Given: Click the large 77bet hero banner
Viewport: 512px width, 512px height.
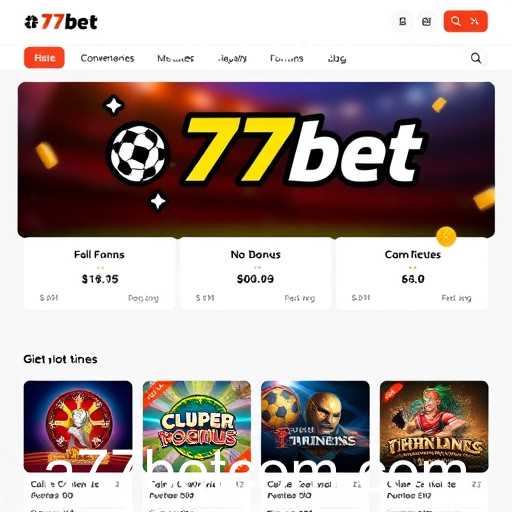Looking at the screenshot, I should (256, 160).
